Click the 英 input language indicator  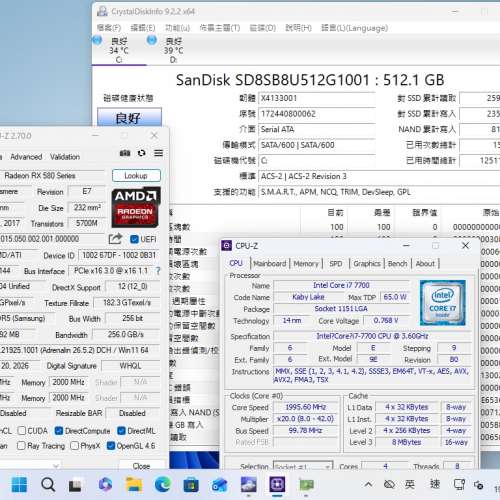(x=410, y=484)
